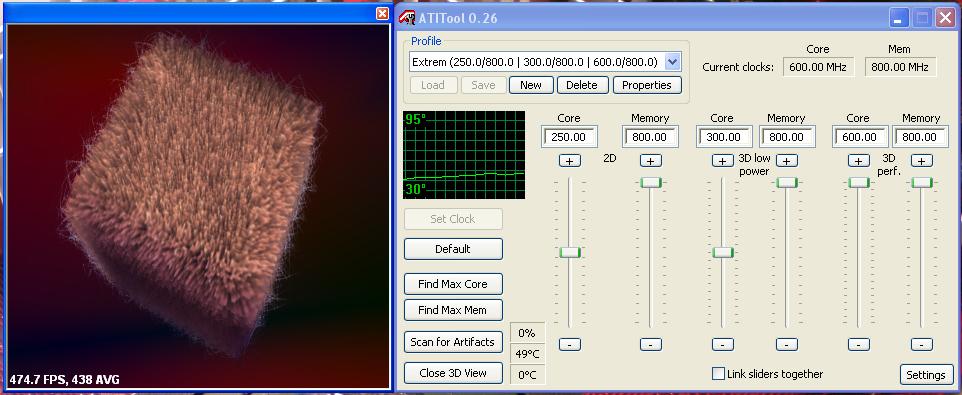The width and height of the screenshot is (962, 395).
Task: Click the New profile button
Action: pos(531,85)
